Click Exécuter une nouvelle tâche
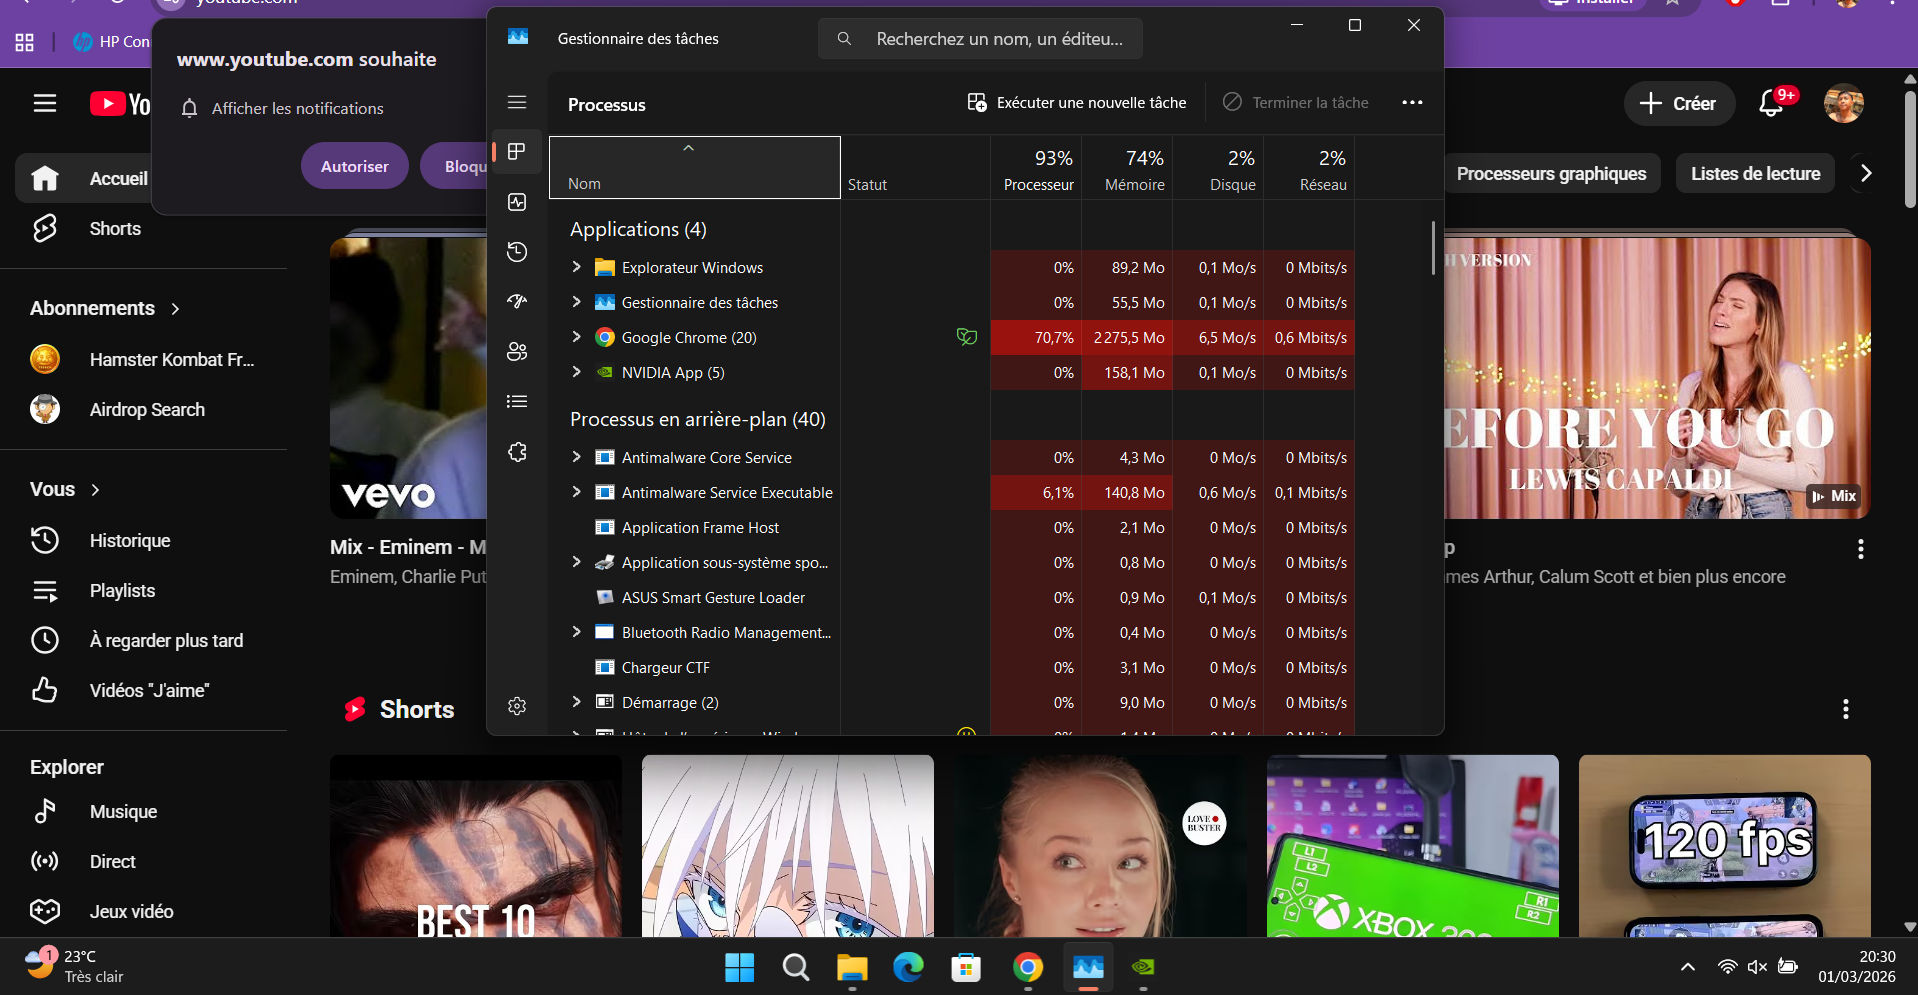 [x=1077, y=102]
